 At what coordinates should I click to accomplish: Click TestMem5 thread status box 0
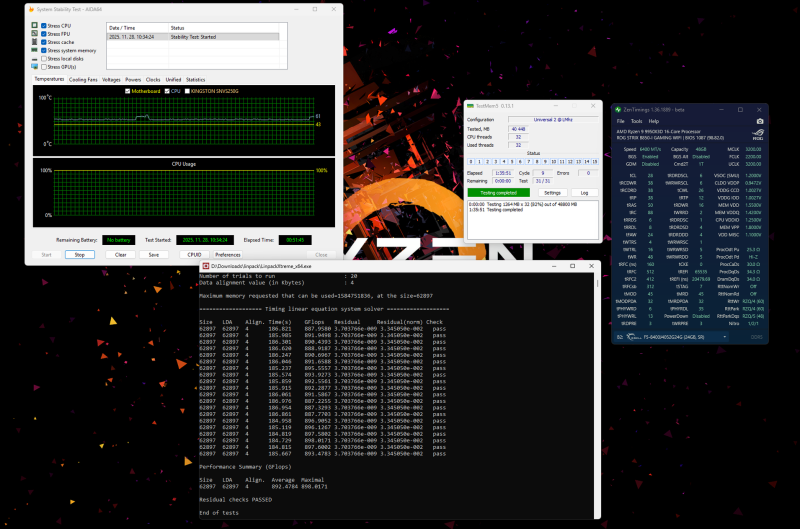point(471,162)
